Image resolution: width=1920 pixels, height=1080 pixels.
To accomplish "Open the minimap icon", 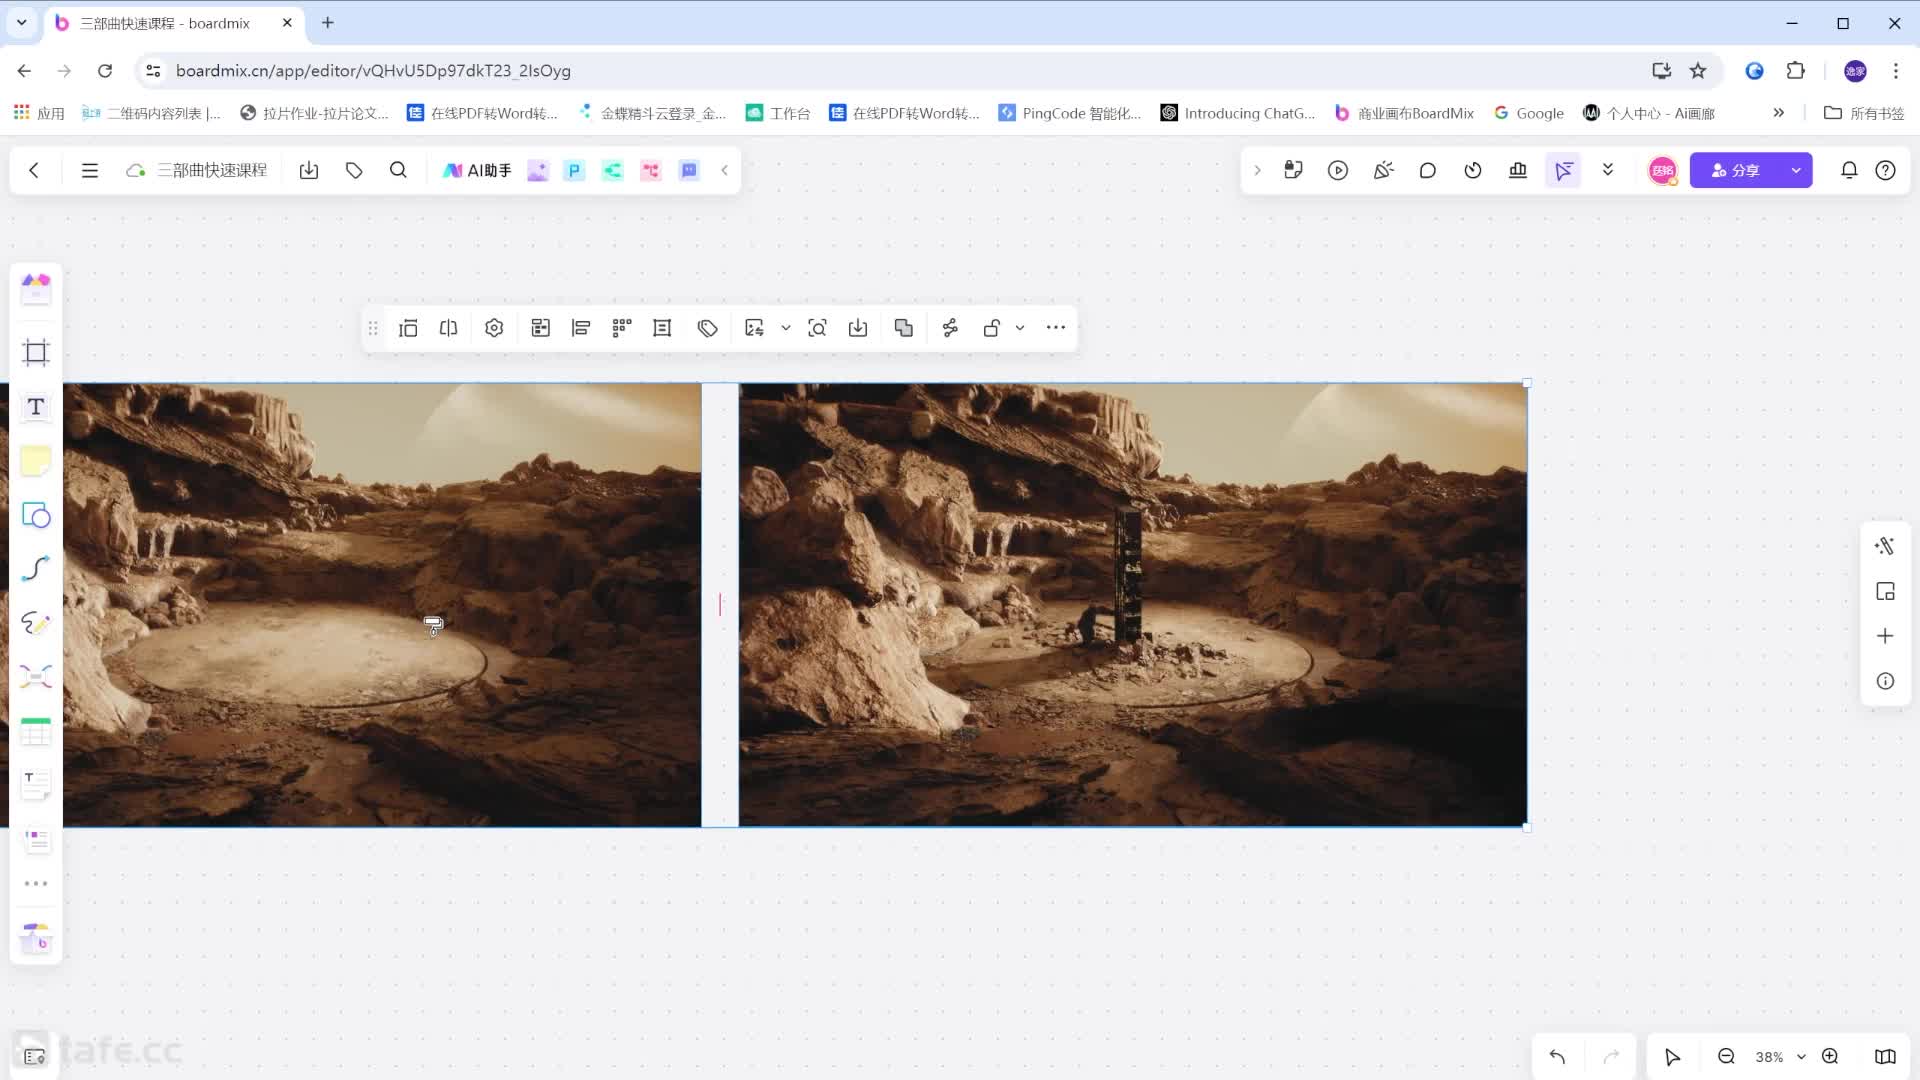I will coord(1885,1057).
